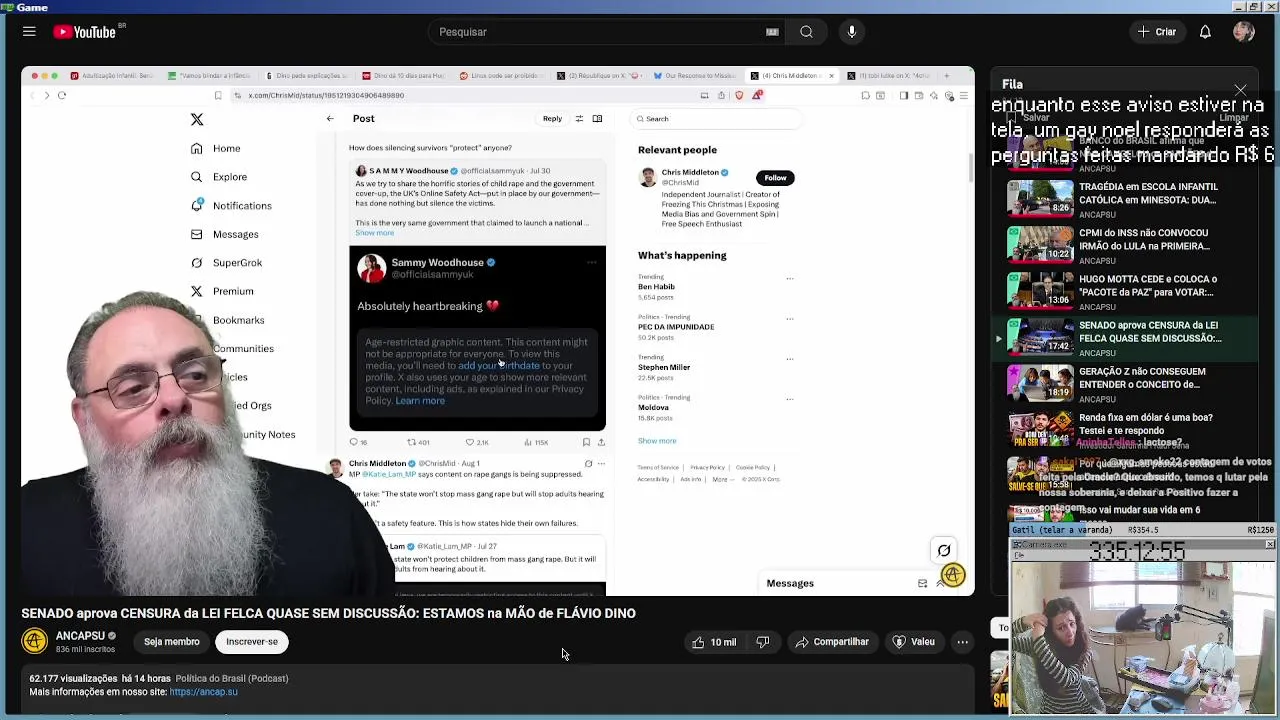Open the YouTube hamburger guide menu
Image resolution: width=1280 pixels, height=720 pixels.
coord(29,32)
